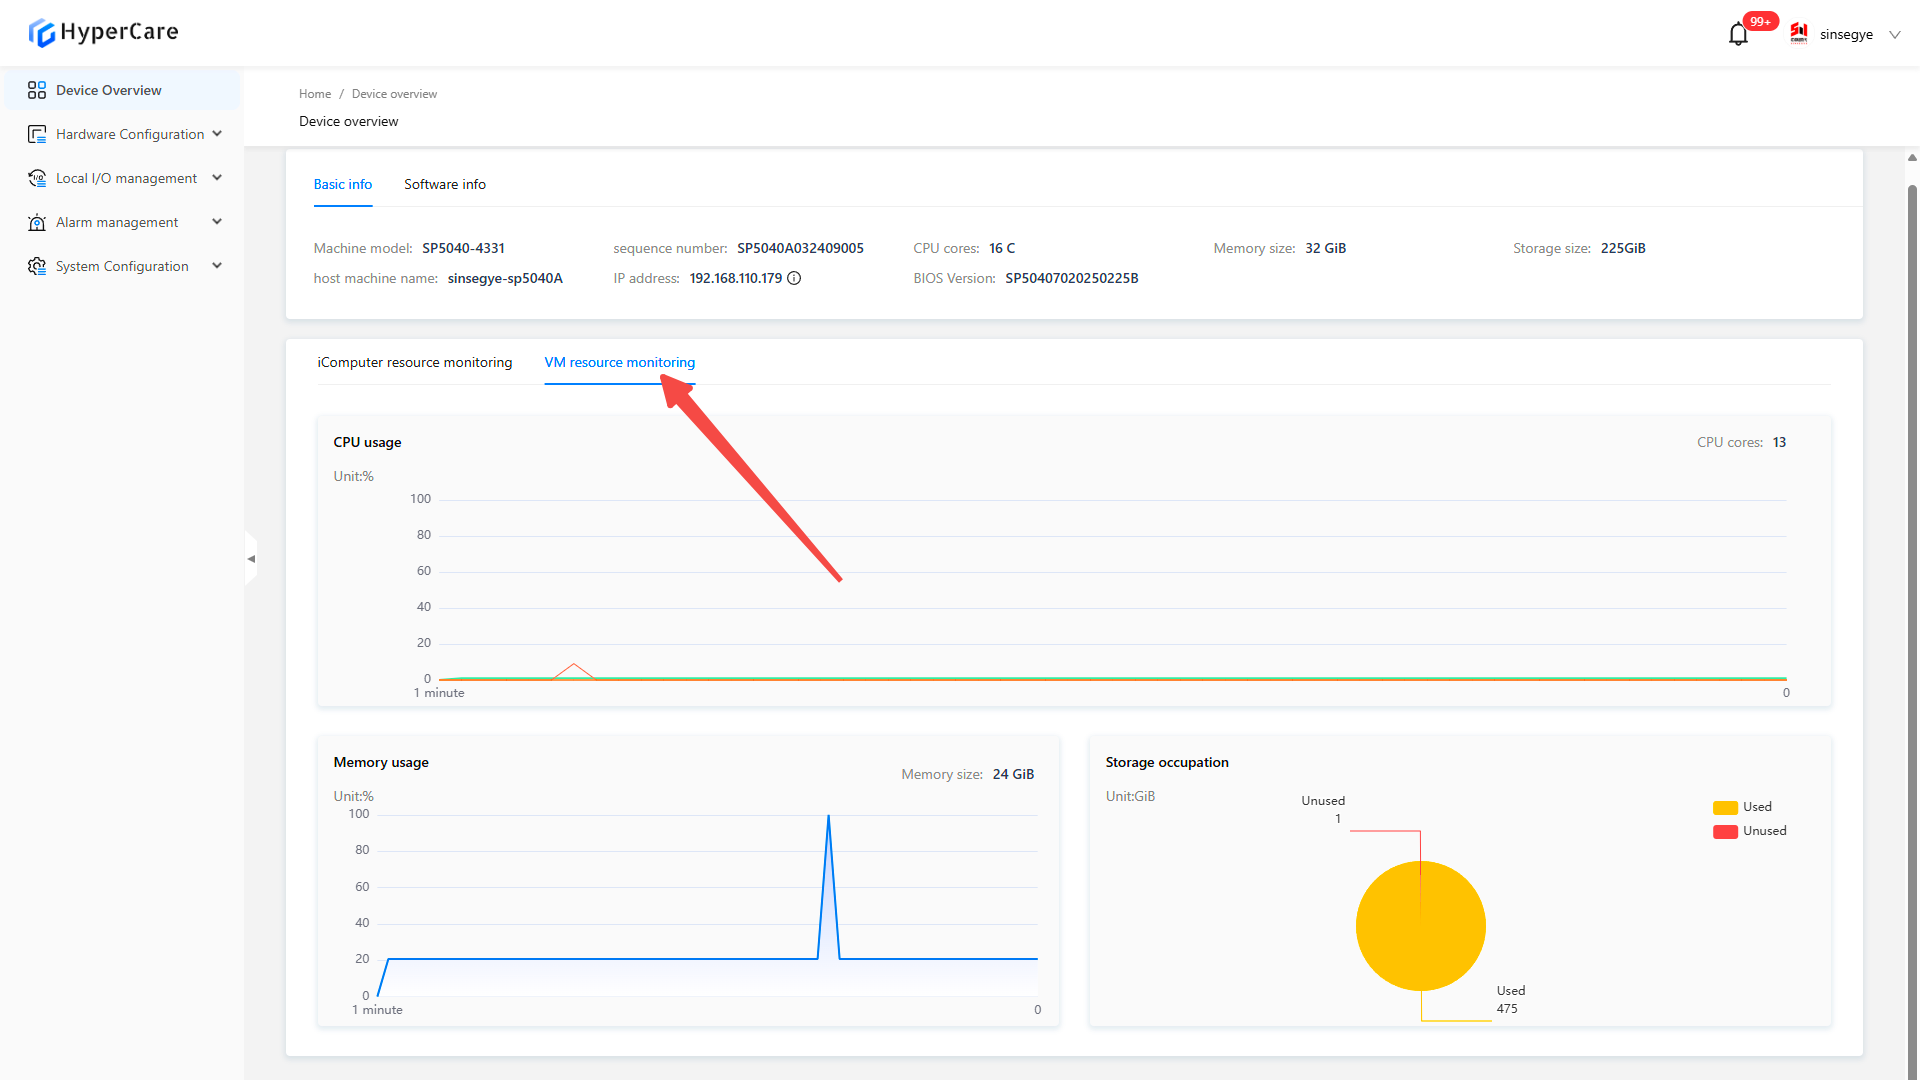Click the Home breadcrumb link

[x=314, y=94]
